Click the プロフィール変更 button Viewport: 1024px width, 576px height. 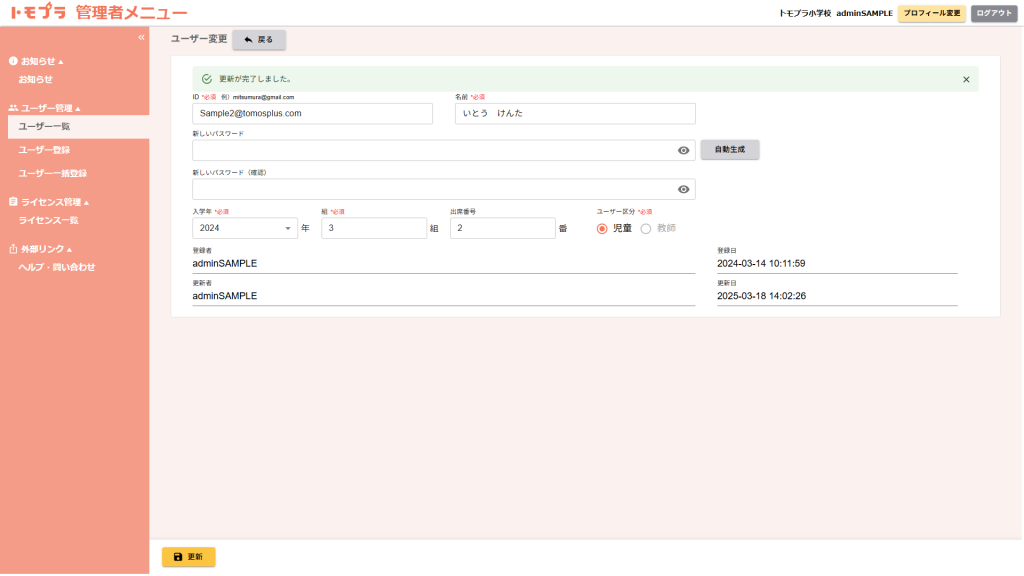pos(931,13)
